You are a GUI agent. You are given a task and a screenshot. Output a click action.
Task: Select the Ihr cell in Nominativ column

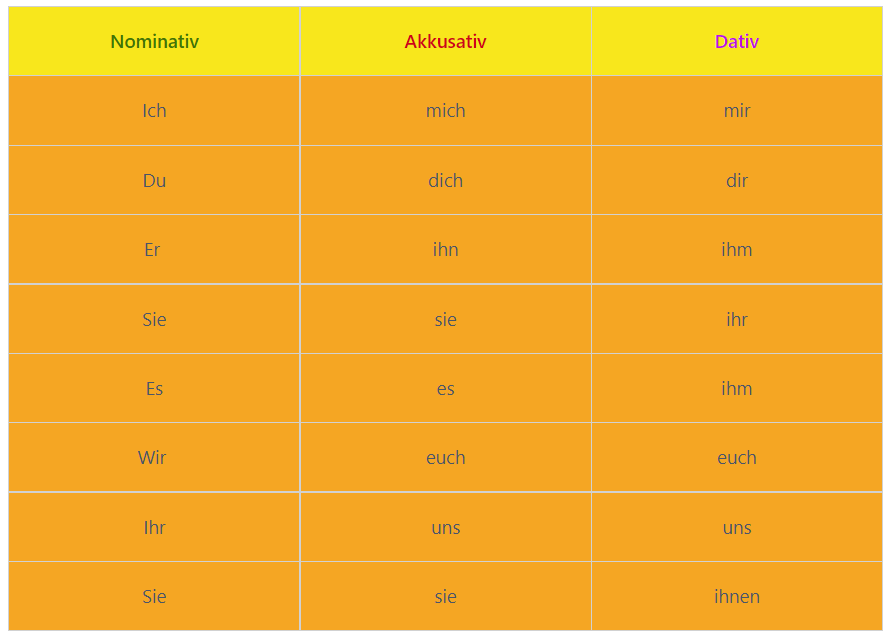click(154, 528)
